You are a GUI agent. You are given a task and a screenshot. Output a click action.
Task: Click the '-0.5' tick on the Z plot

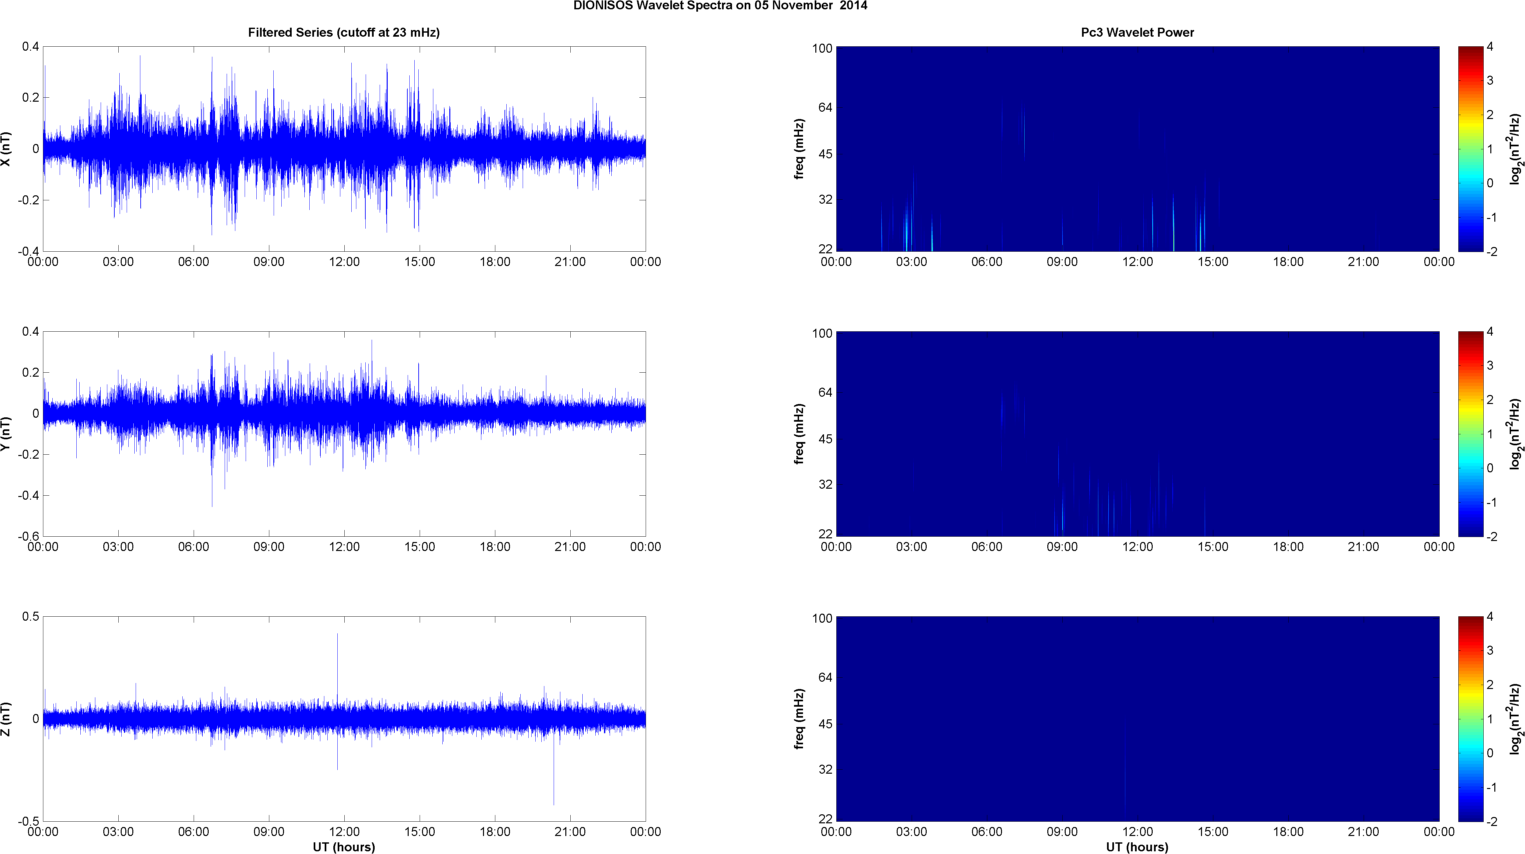(x=28, y=822)
